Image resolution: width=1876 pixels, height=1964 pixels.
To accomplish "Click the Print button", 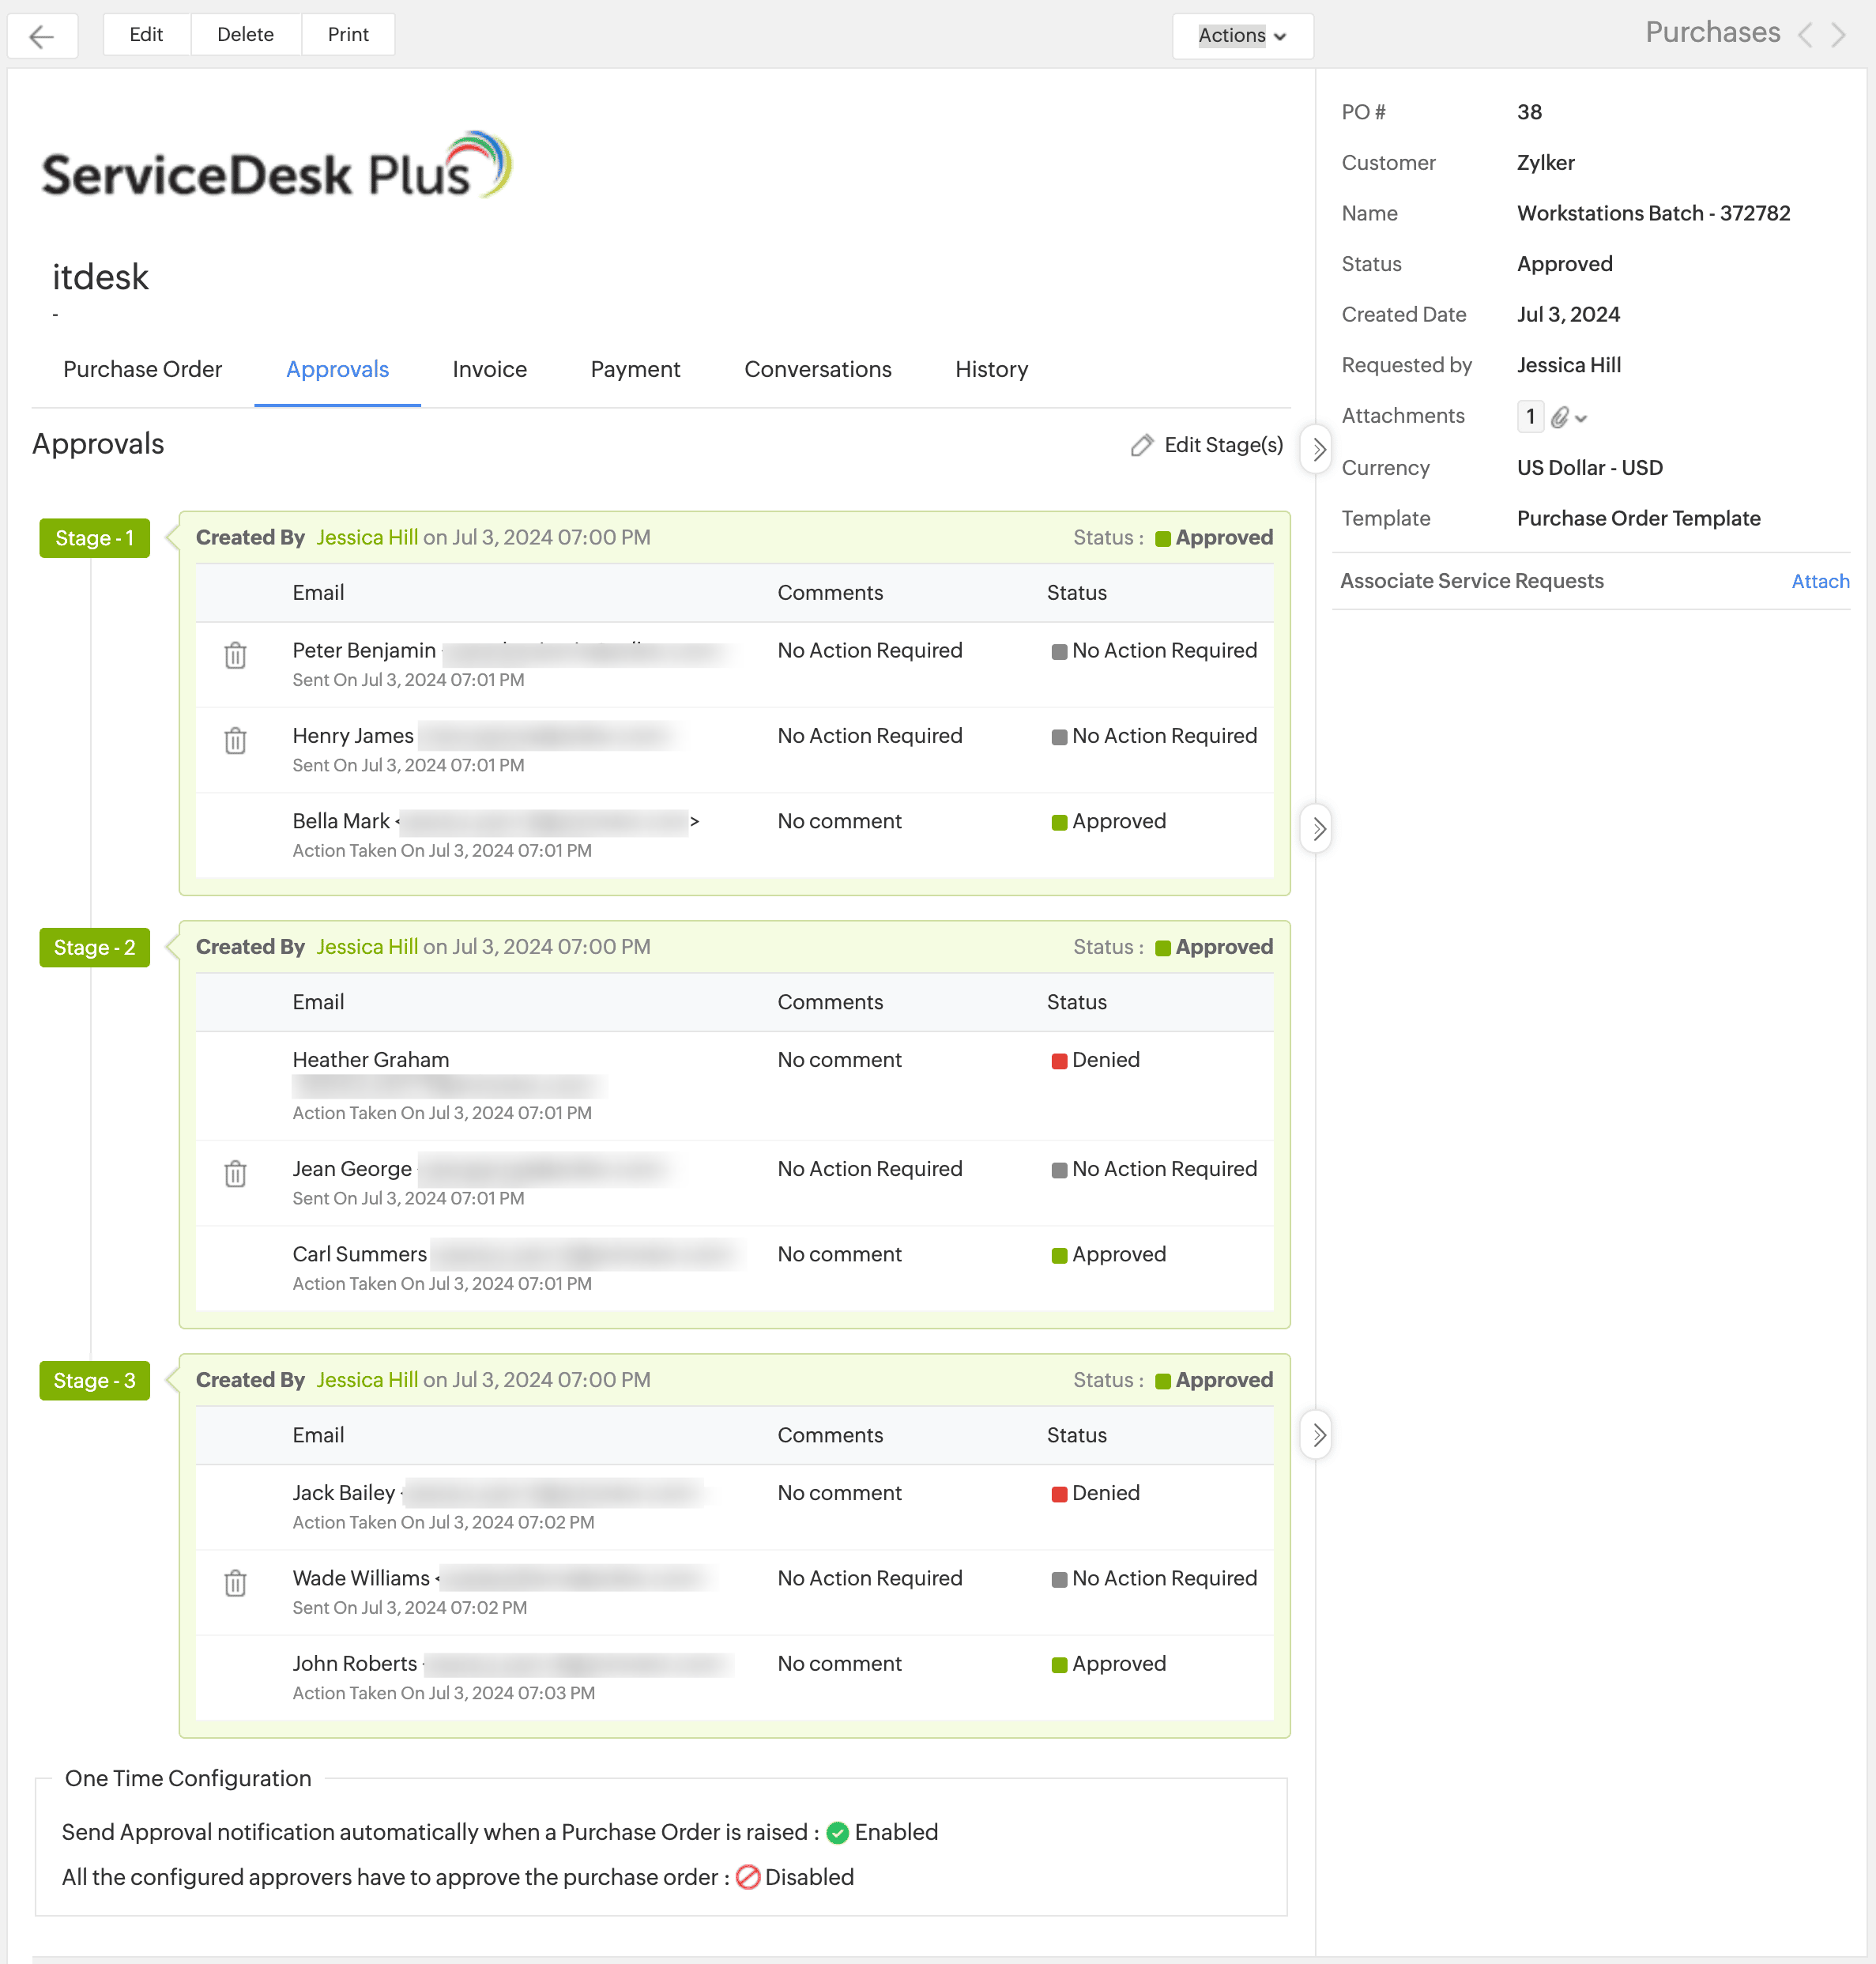I will (348, 34).
